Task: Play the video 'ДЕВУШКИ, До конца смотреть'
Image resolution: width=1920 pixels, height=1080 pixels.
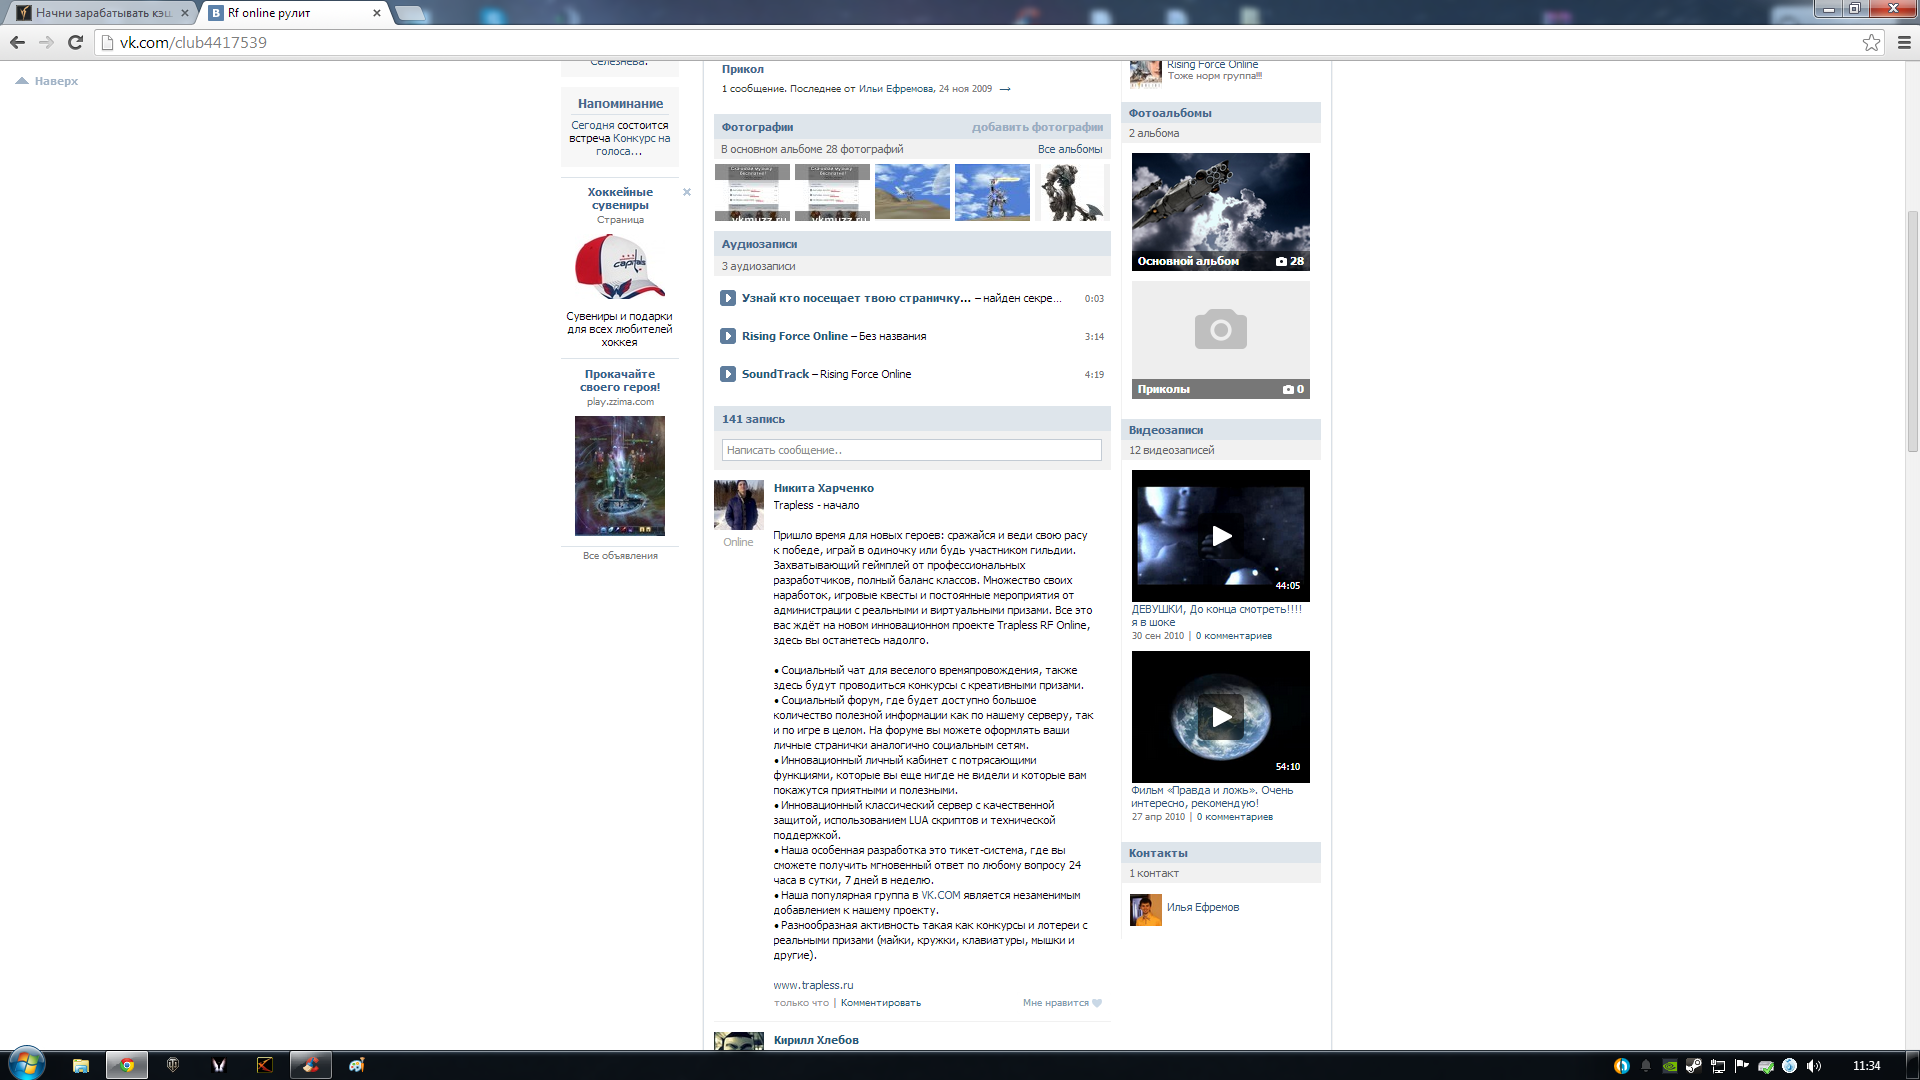Action: click(1220, 536)
